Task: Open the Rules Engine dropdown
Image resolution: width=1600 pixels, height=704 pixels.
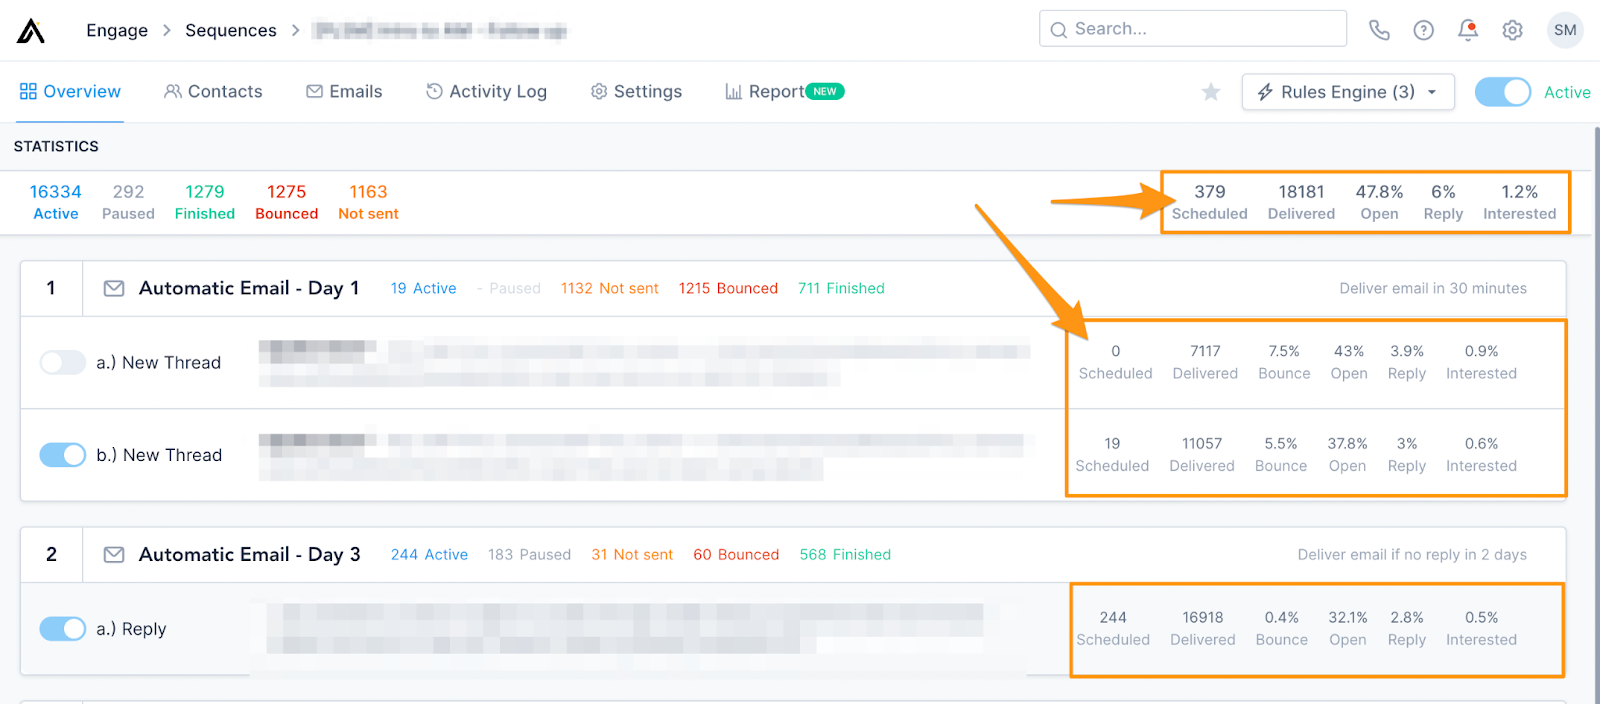Action: pyautogui.click(x=1347, y=91)
